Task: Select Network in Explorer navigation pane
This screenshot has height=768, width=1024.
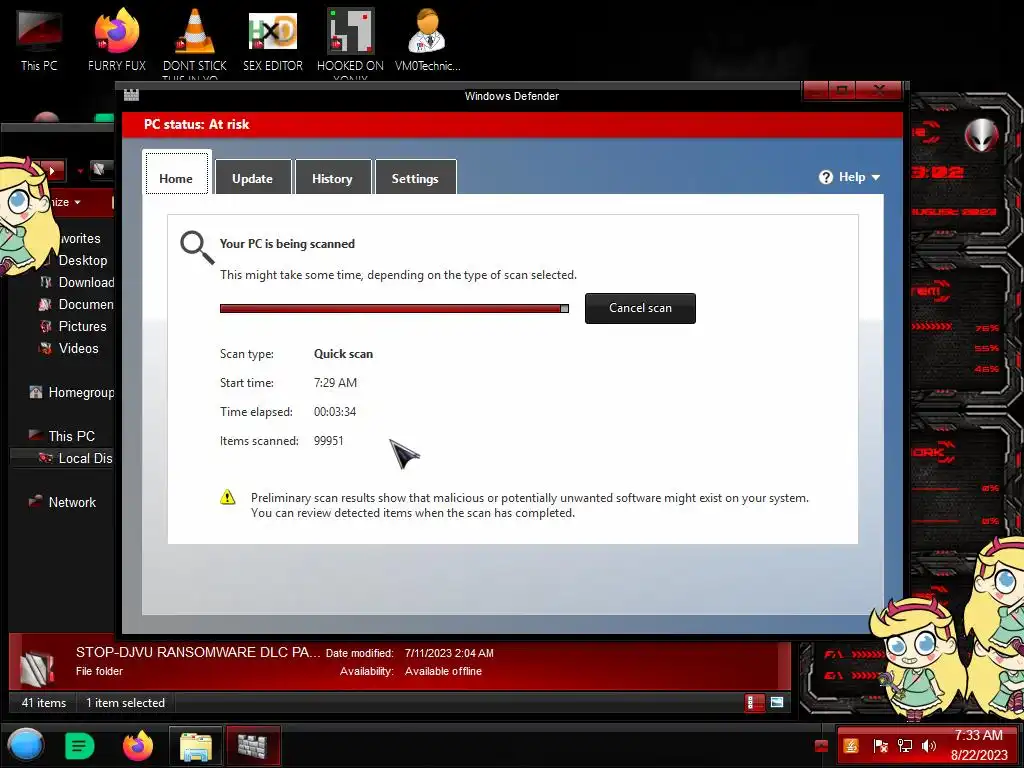Action: (x=63, y=502)
